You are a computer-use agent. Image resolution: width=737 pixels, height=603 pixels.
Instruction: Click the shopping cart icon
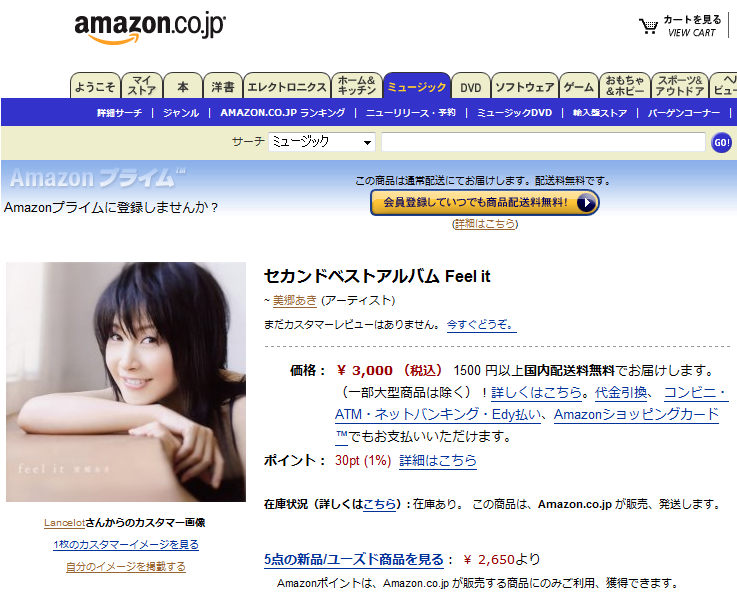point(648,26)
